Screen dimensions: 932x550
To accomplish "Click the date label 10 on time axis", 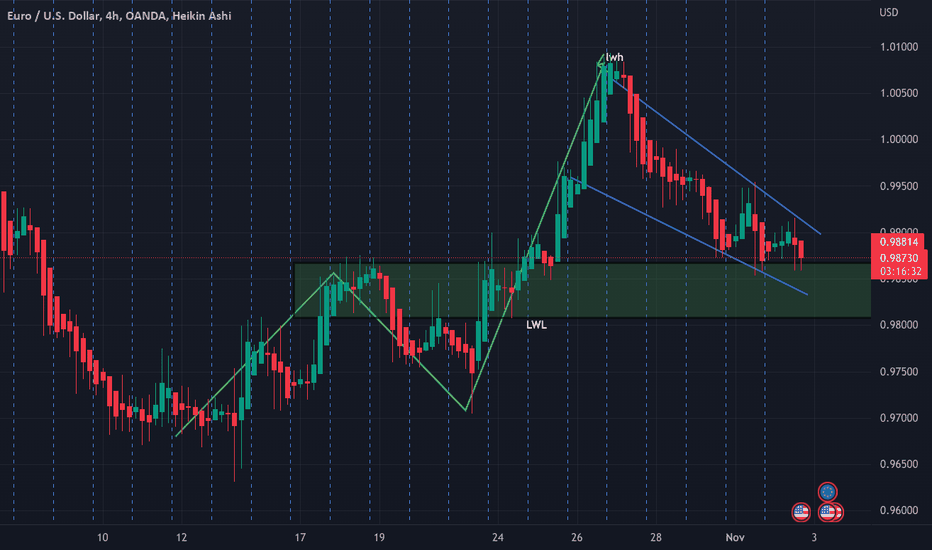I will [102, 538].
